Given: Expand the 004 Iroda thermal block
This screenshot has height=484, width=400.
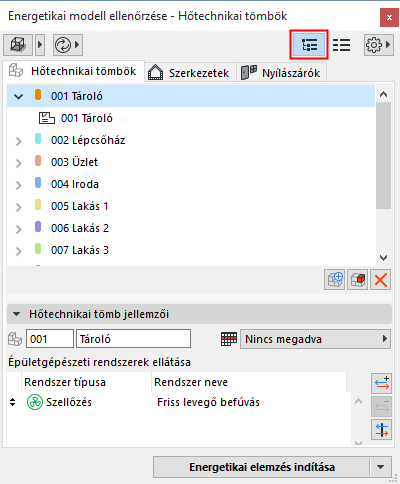Looking at the screenshot, I should tap(19, 185).
